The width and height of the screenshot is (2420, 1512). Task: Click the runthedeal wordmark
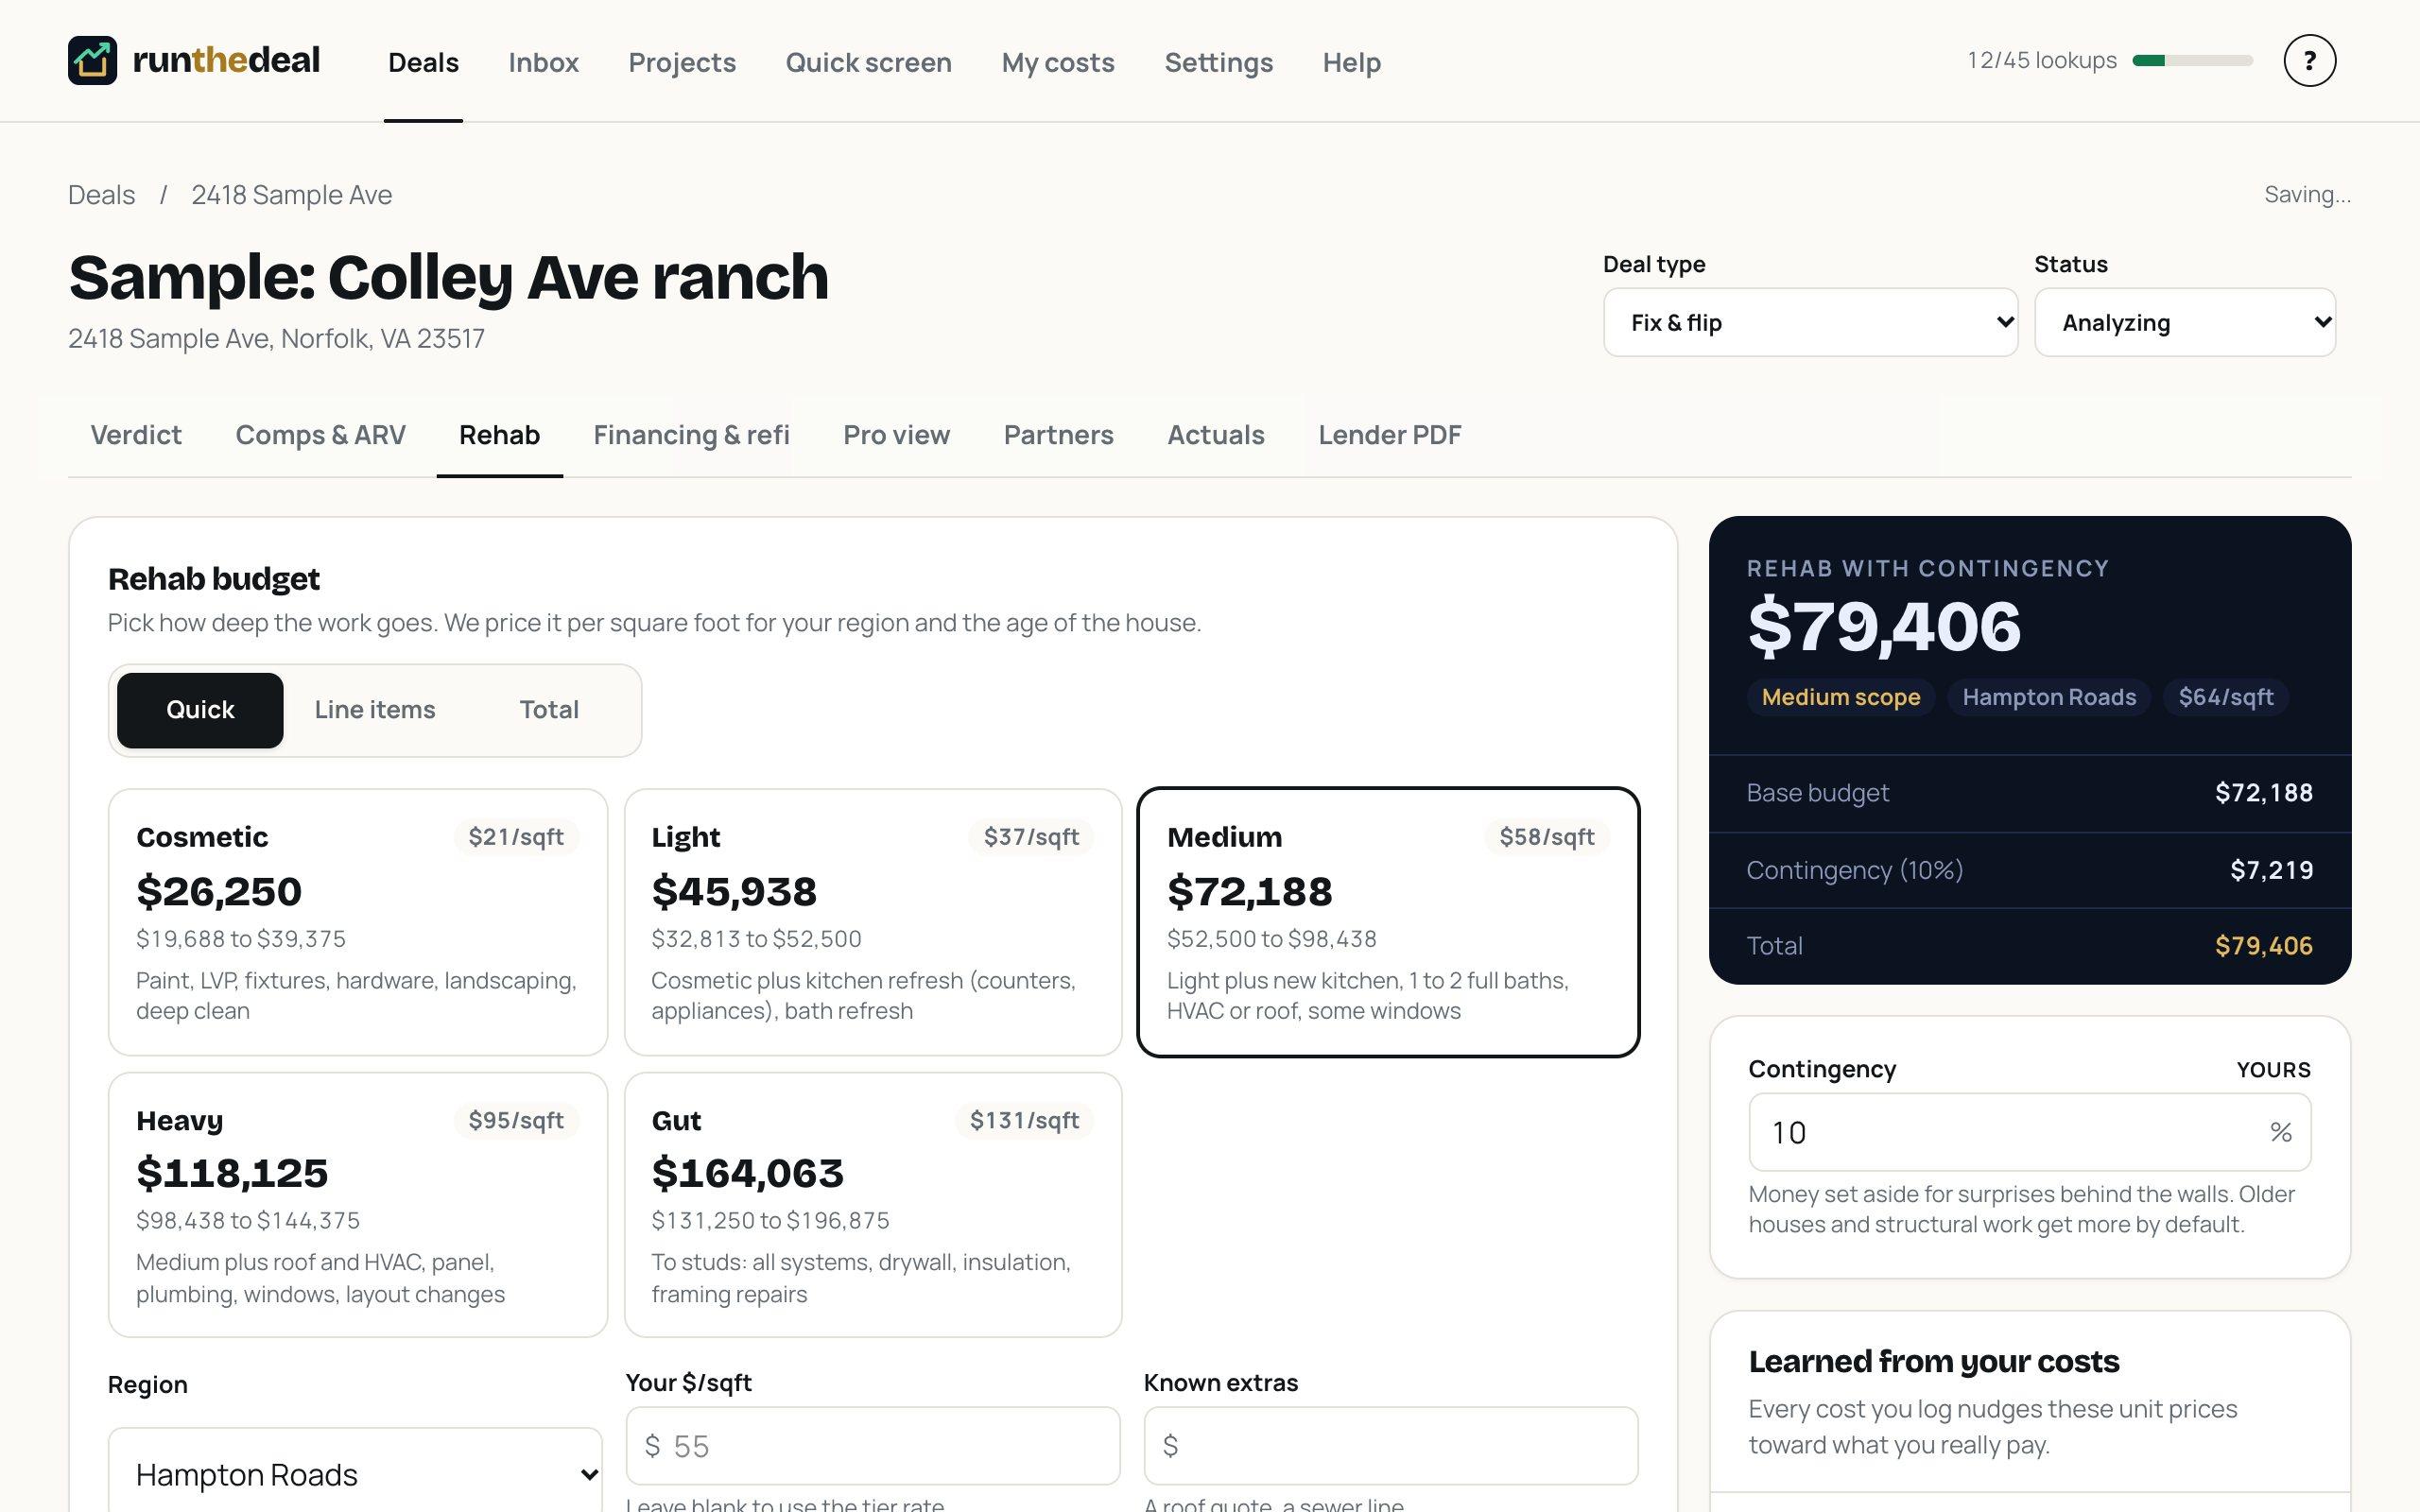[x=226, y=60]
